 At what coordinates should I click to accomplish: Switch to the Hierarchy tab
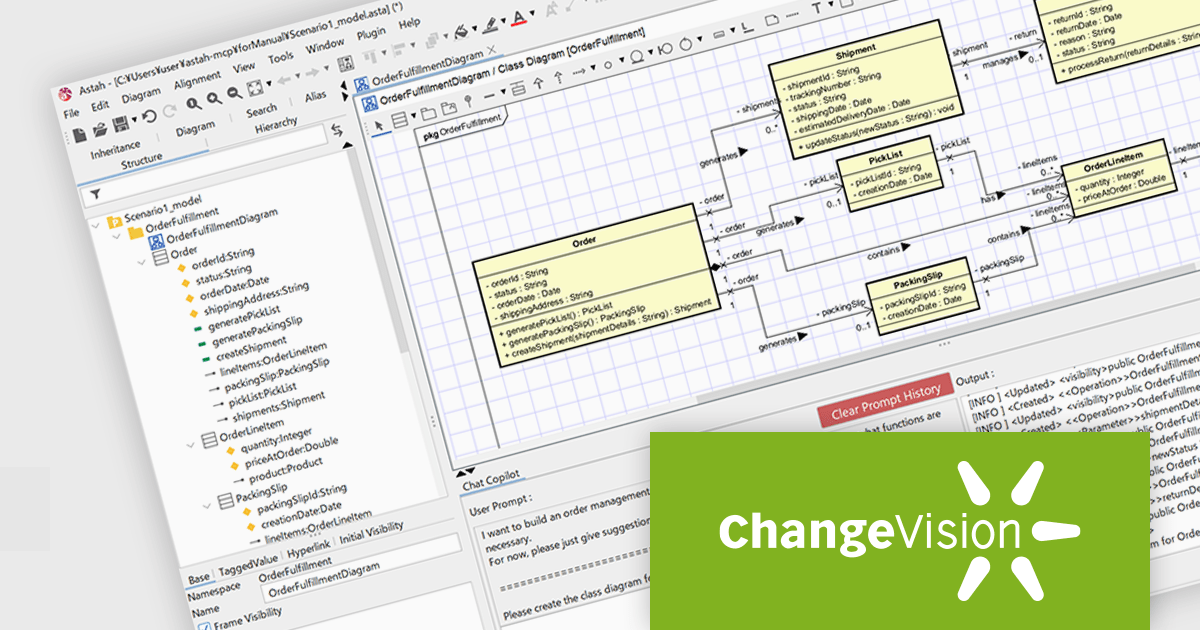pos(276,125)
